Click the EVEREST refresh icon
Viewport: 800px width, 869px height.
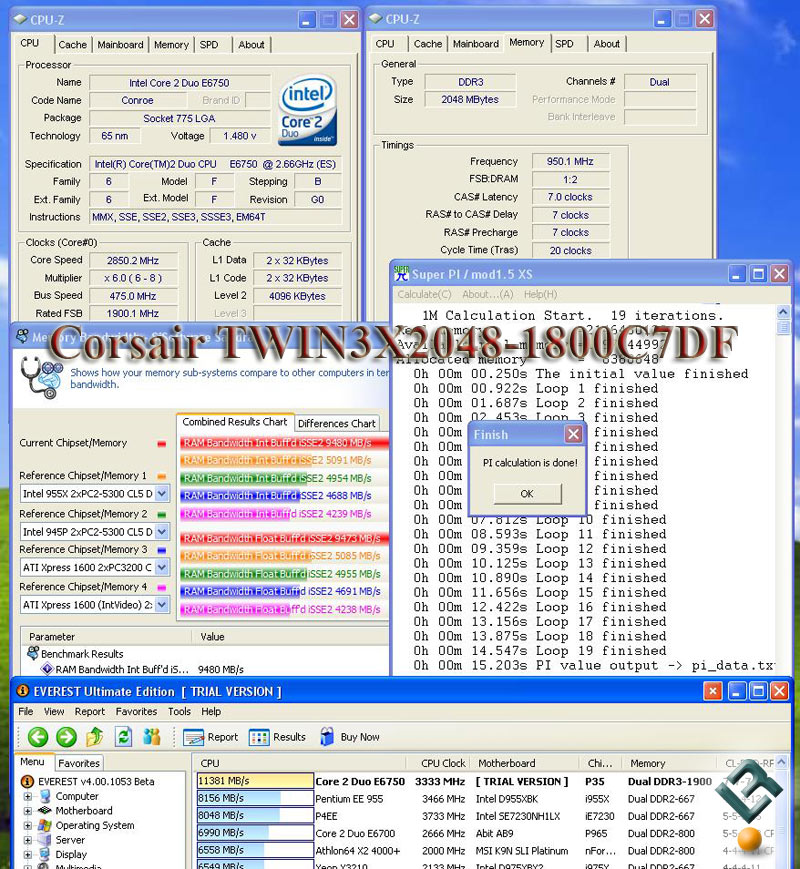point(123,737)
